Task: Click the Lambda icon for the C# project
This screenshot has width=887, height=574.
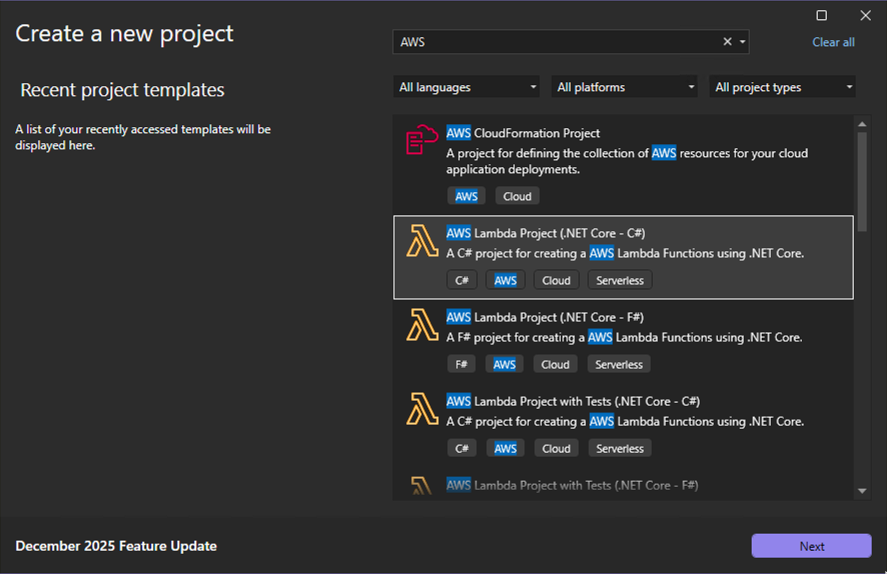Action: (x=422, y=242)
